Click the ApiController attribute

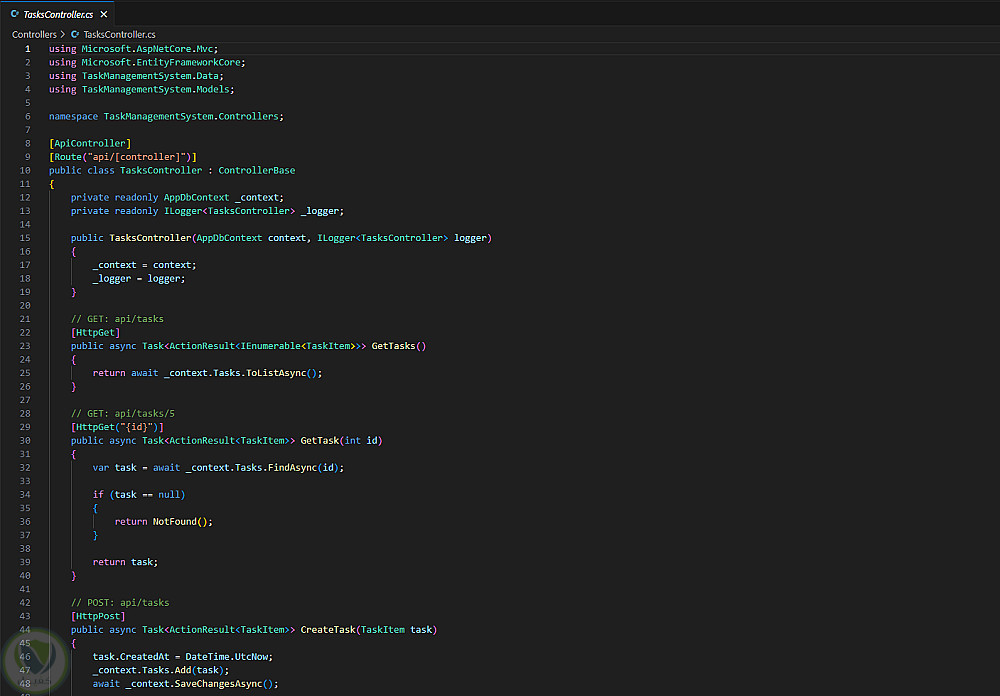89,143
